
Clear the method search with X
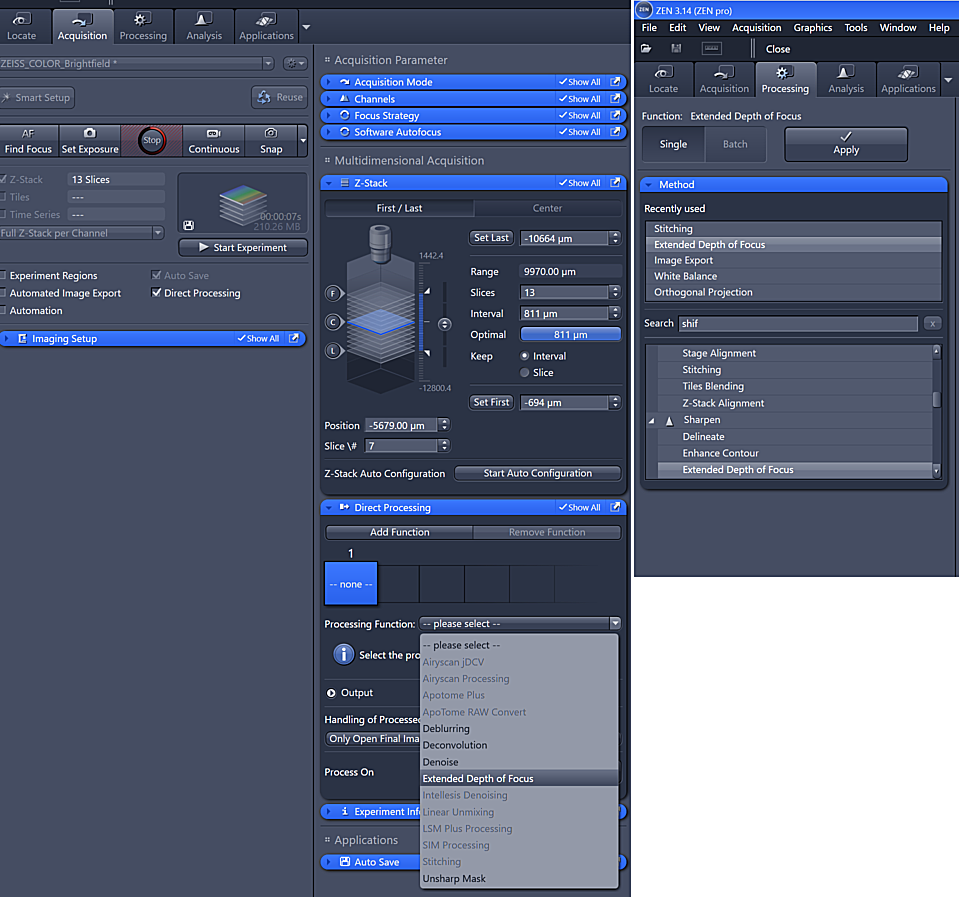932,323
